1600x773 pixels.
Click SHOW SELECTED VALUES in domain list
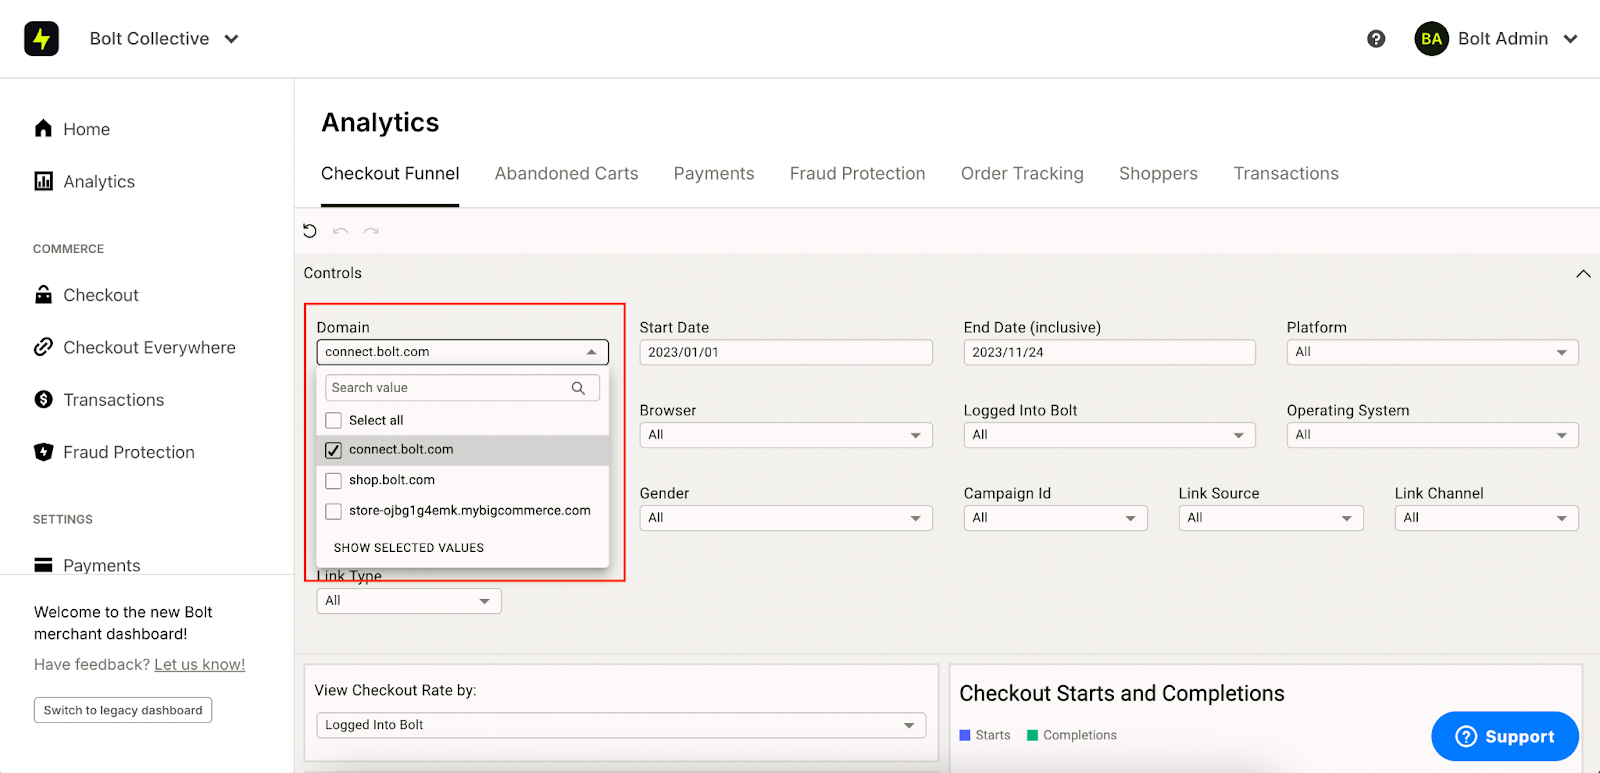409,548
